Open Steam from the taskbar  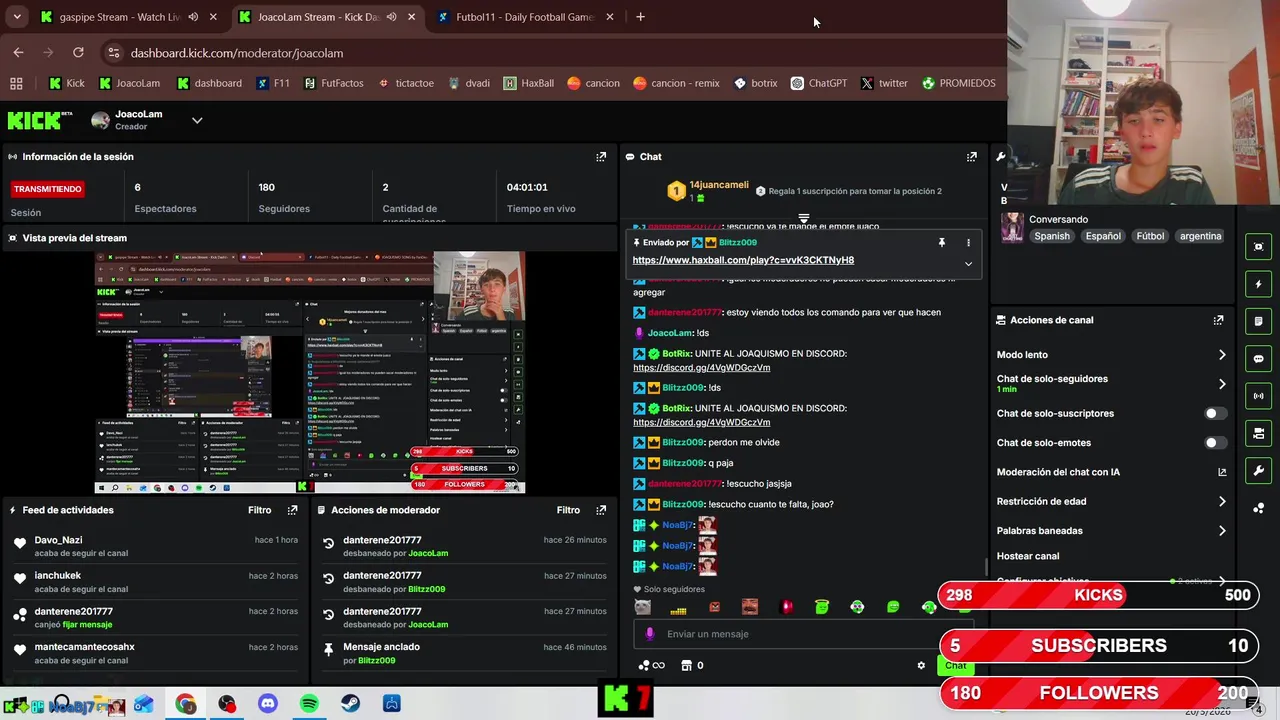coord(350,704)
